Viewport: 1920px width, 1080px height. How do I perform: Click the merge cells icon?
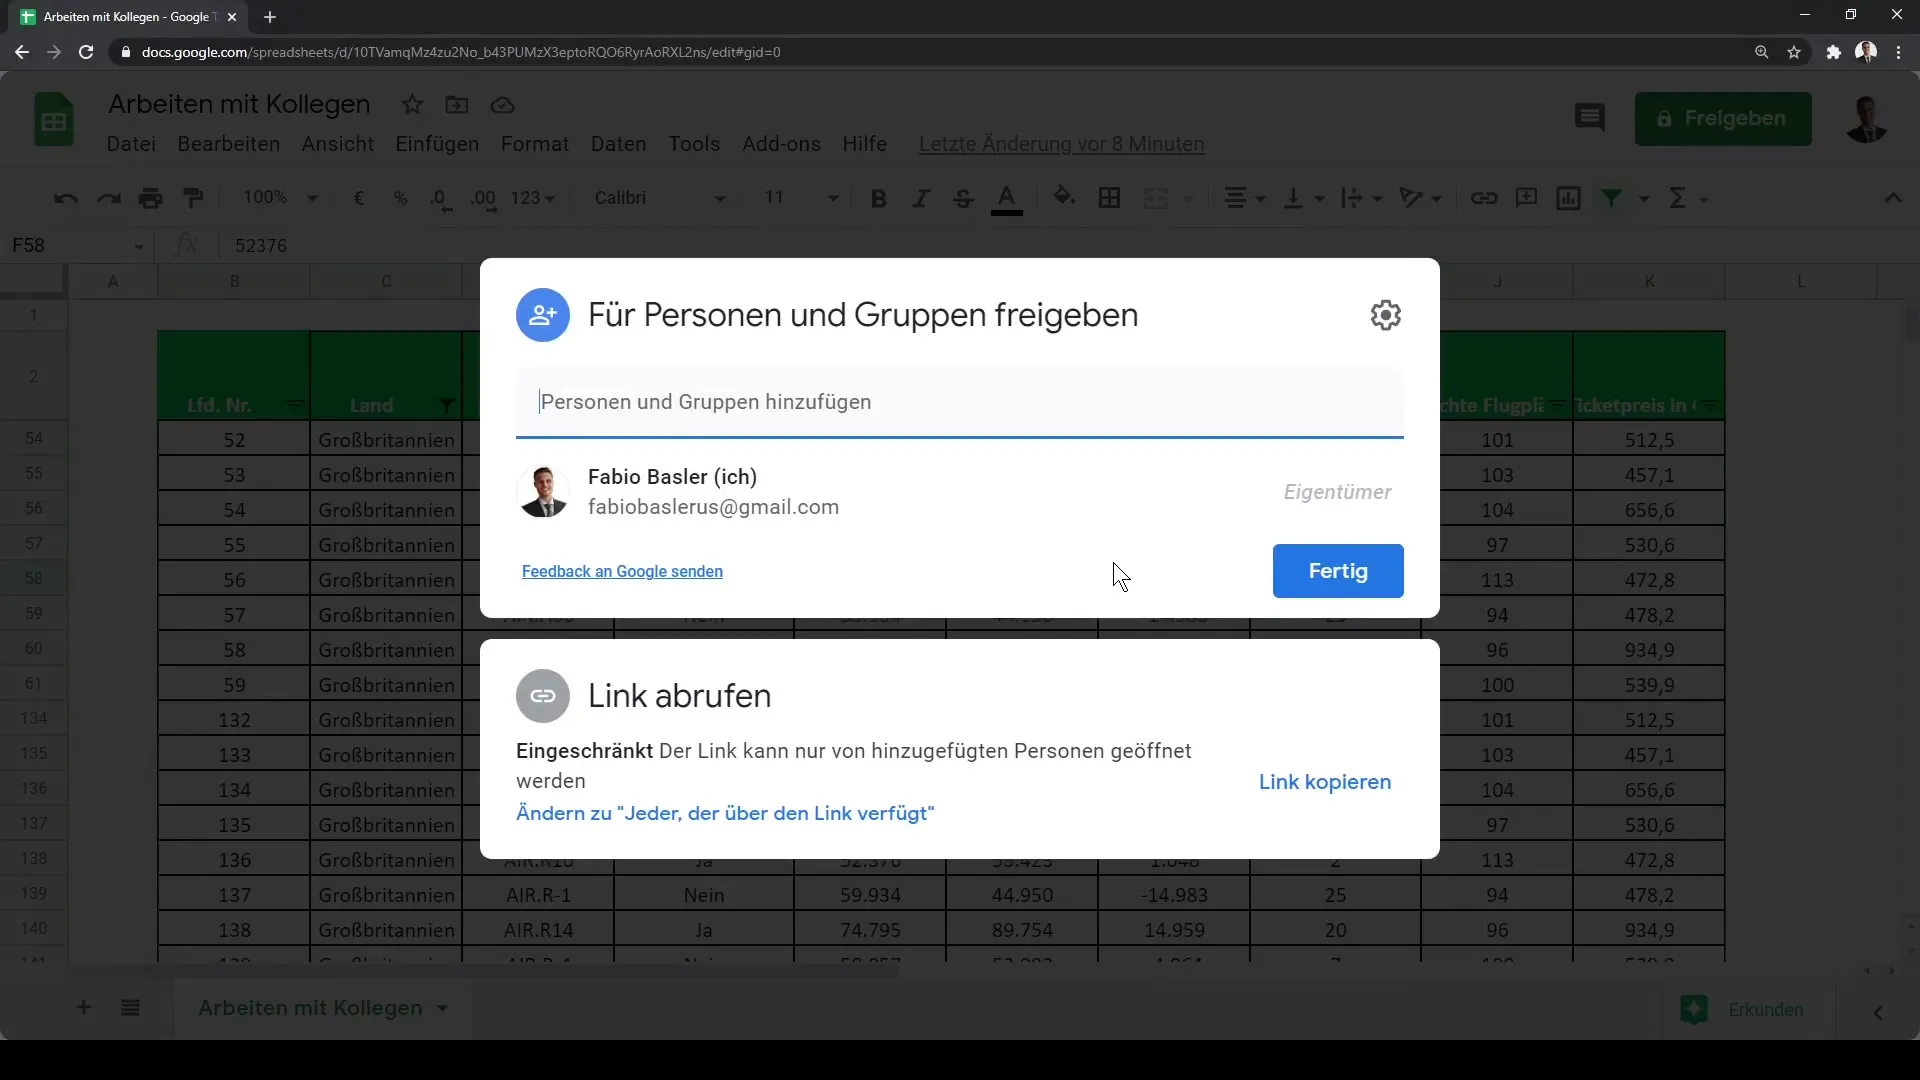(x=1156, y=196)
